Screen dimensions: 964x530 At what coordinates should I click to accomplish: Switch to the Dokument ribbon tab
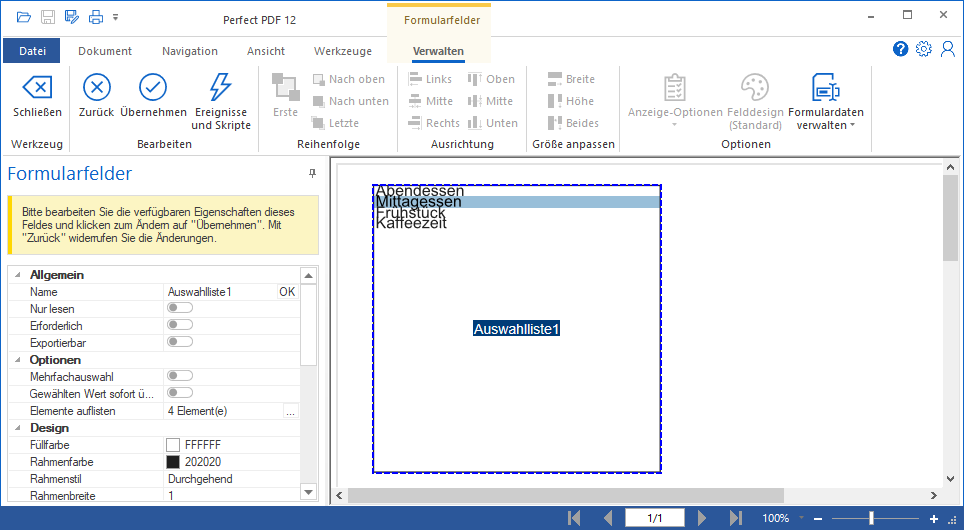point(105,51)
